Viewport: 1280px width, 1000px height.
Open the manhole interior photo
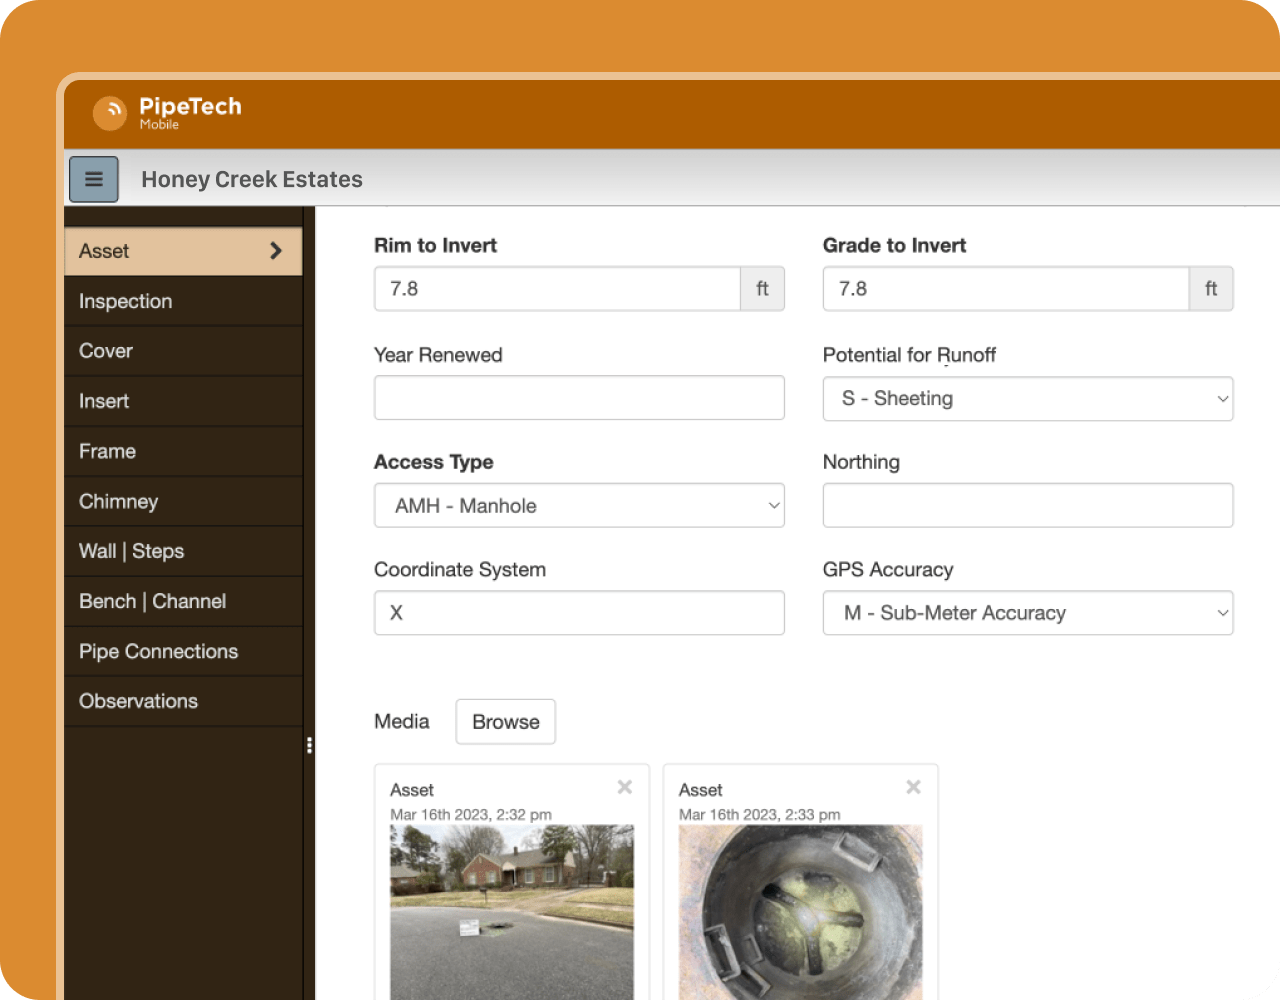(800, 910)
